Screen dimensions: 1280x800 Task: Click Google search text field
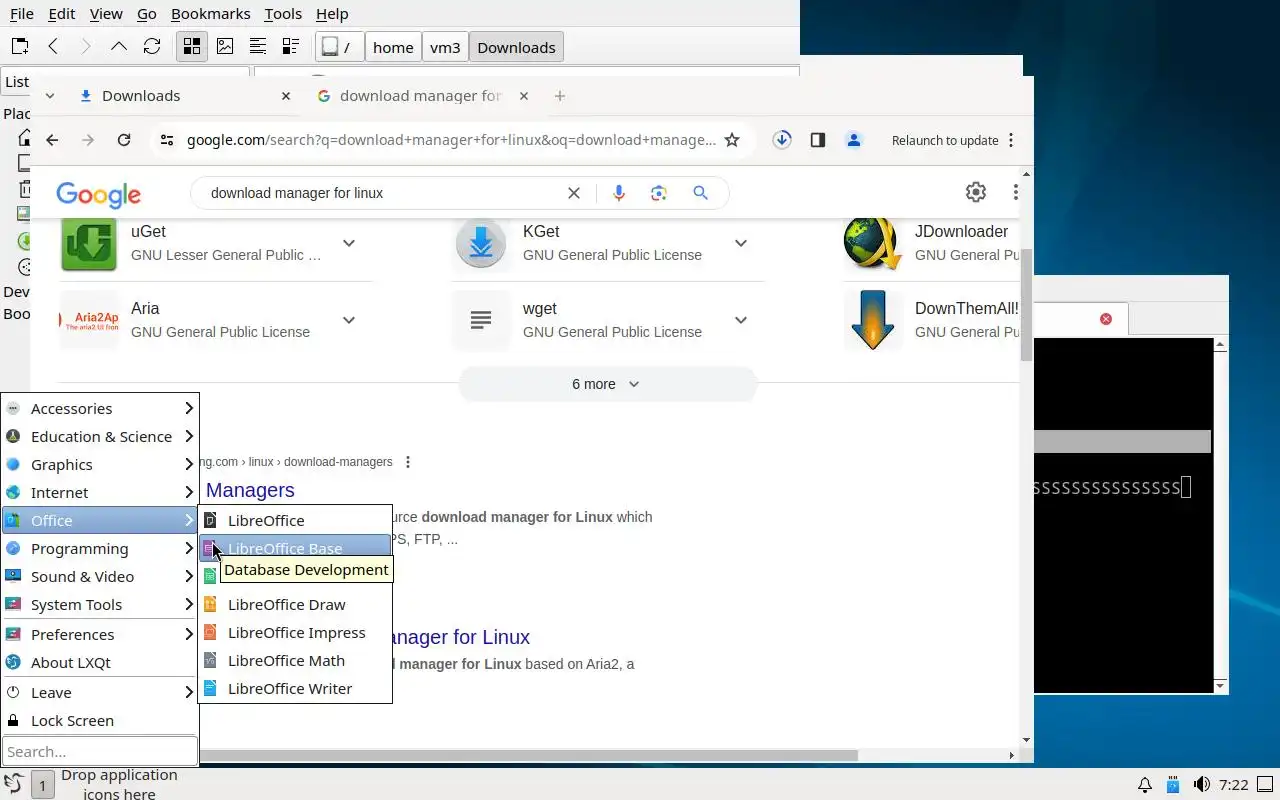[x=380, y=193]
